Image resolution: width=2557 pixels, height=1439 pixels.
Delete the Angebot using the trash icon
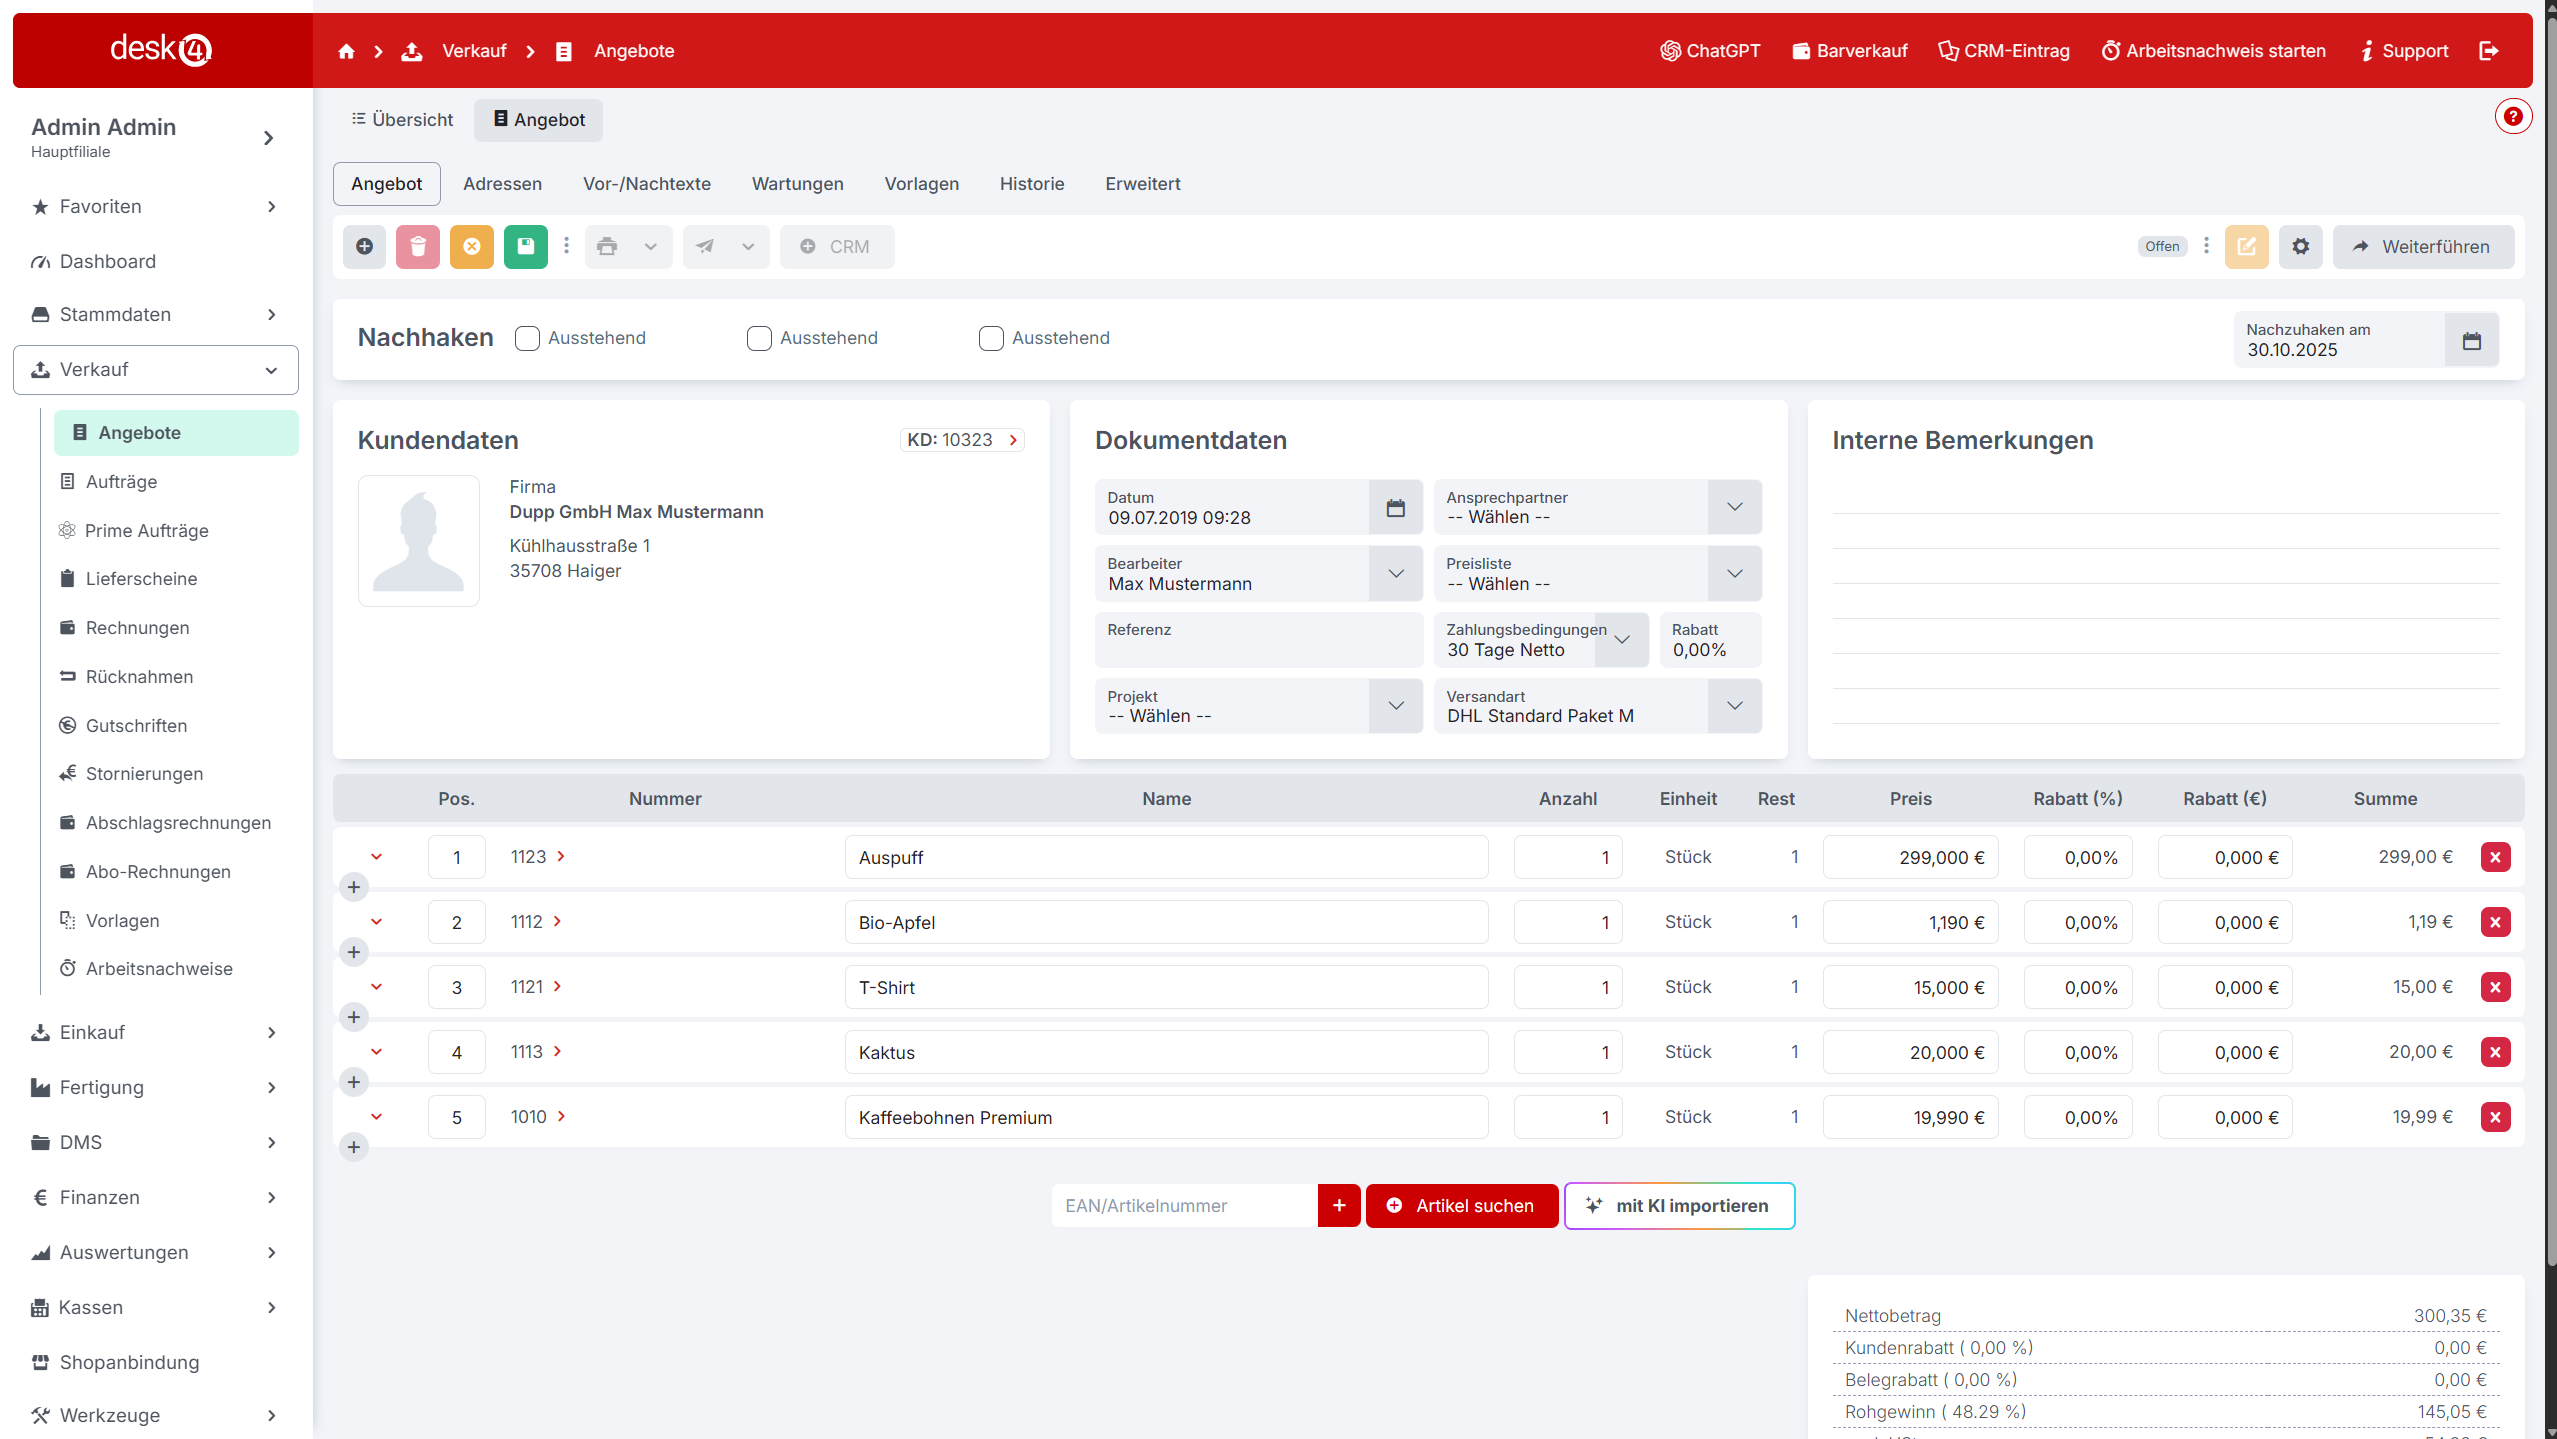(417, 246)
